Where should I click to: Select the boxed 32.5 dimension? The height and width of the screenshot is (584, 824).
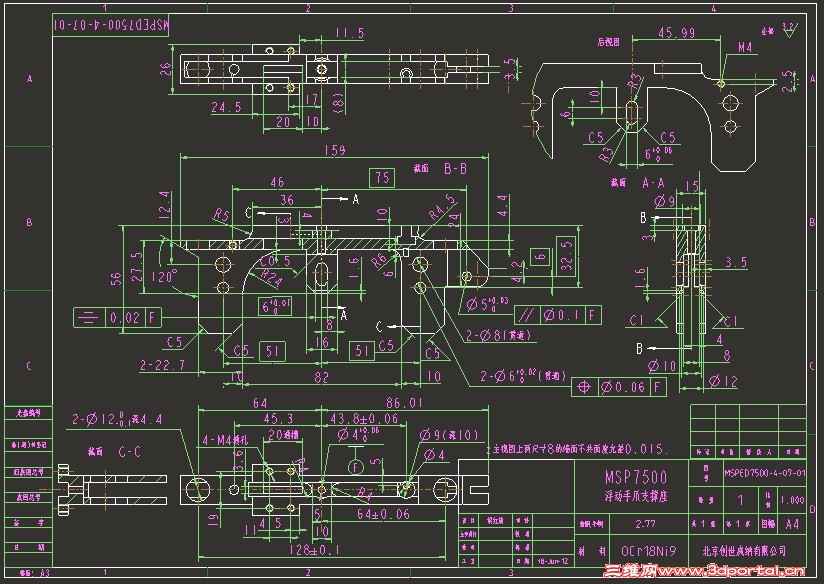[566, 256]
